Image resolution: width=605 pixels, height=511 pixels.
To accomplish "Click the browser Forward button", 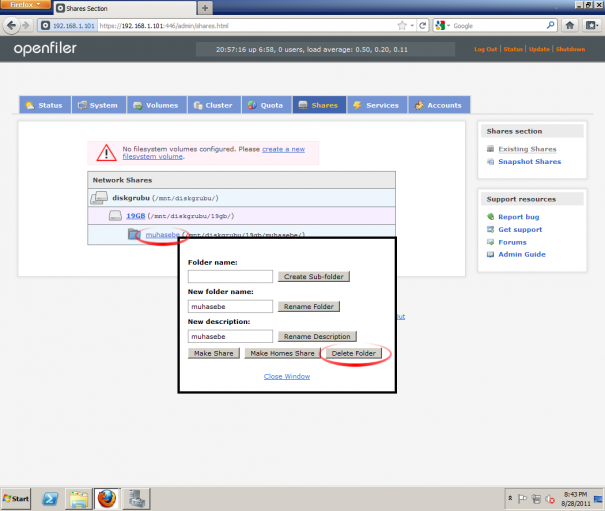I will (26, 25).
